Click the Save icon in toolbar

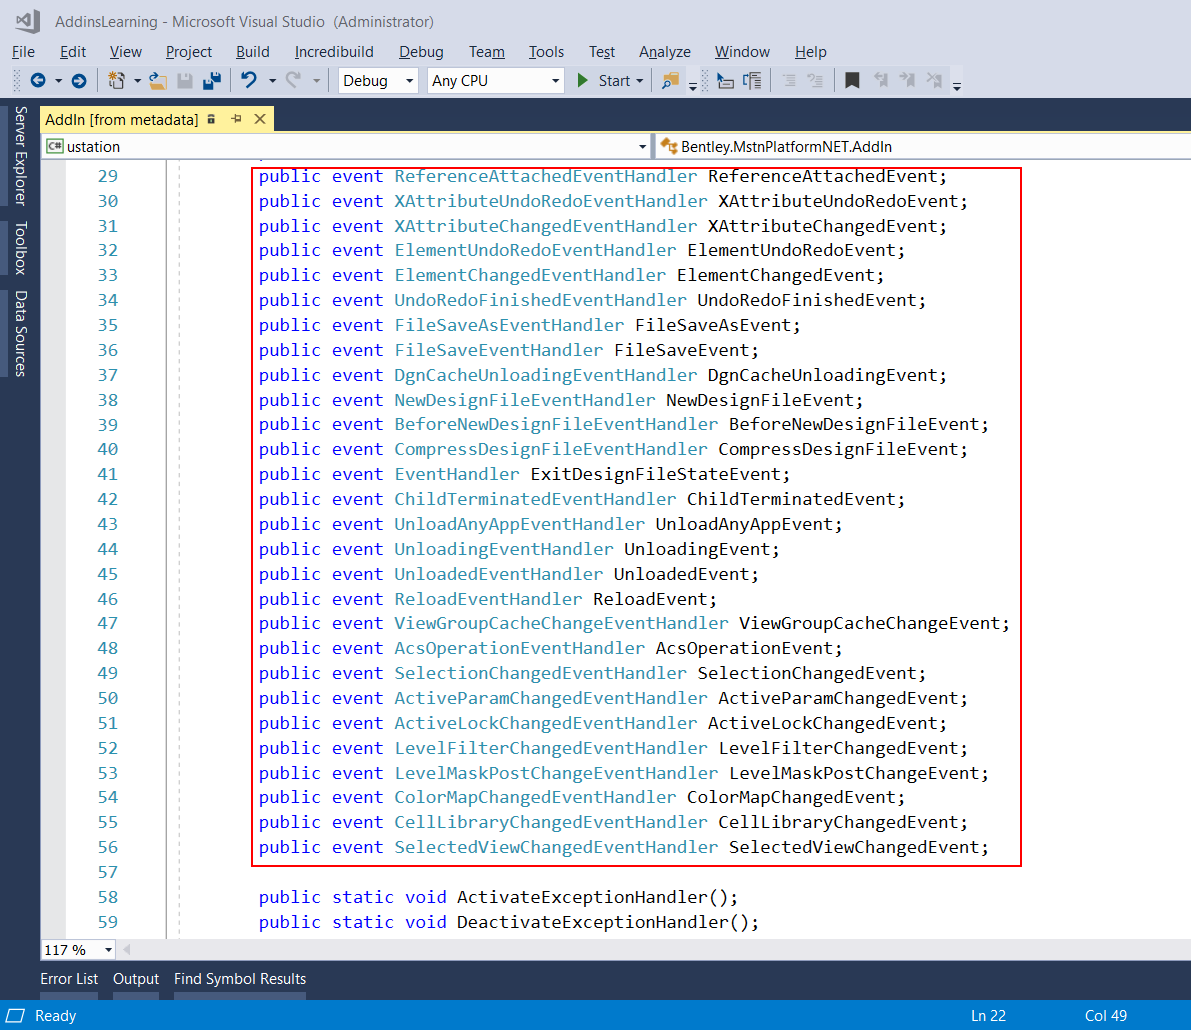(x=185, y=81)
